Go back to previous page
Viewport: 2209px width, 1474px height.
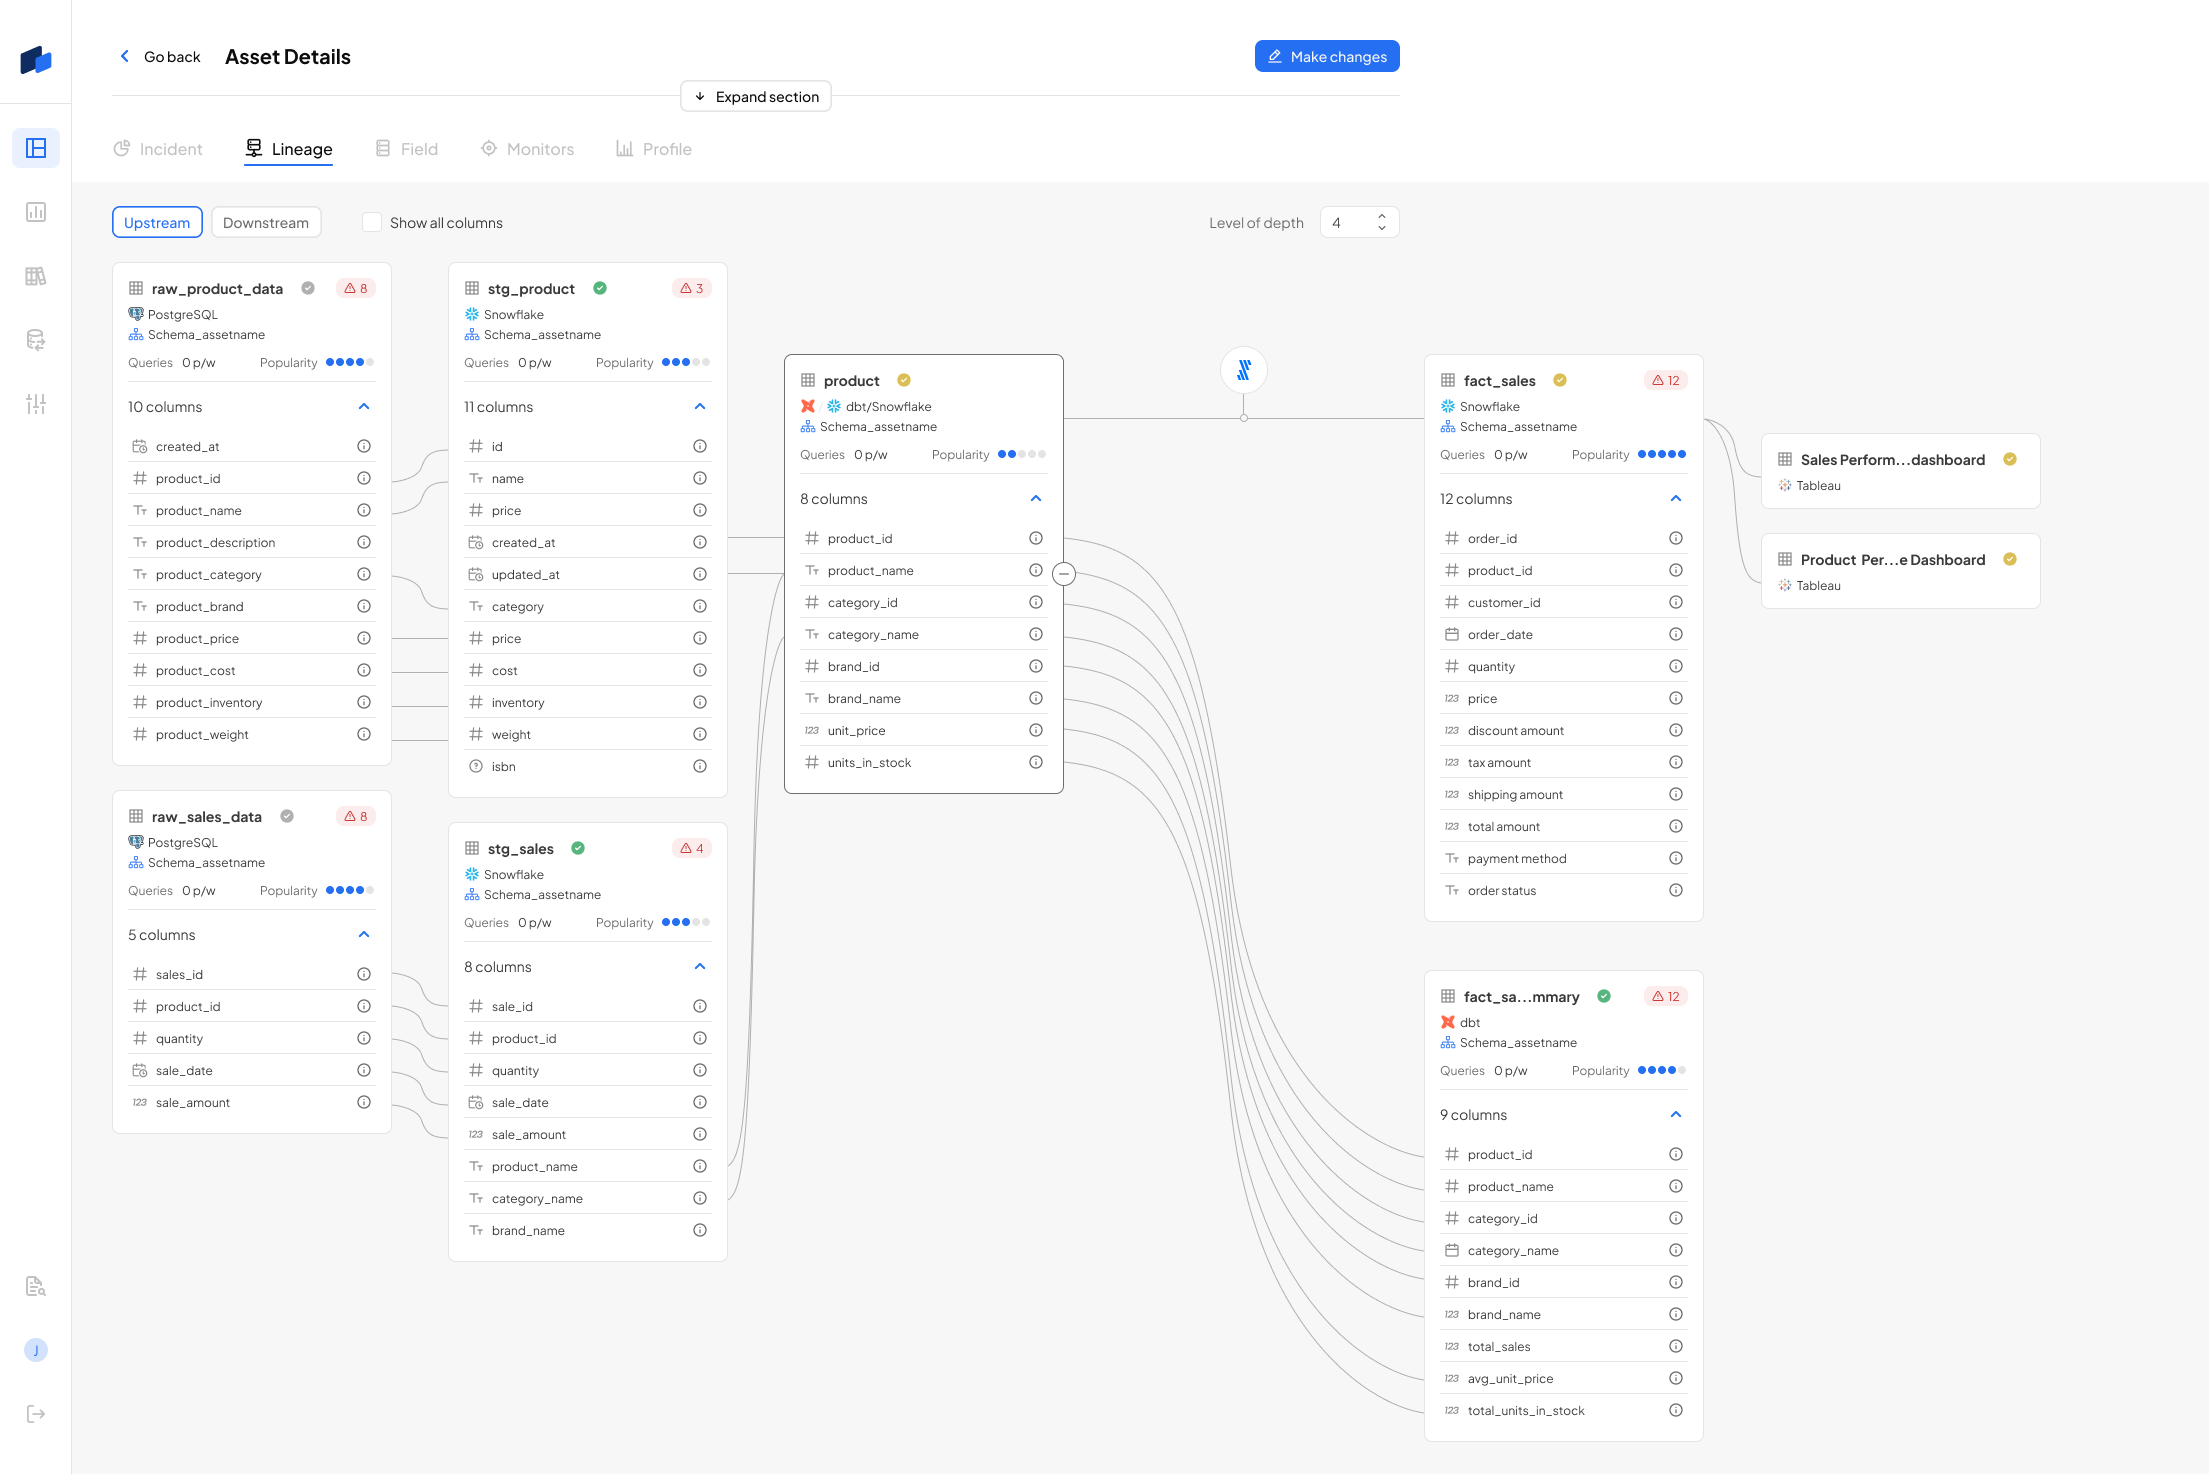pyautogui.click(x=160, y=56)
